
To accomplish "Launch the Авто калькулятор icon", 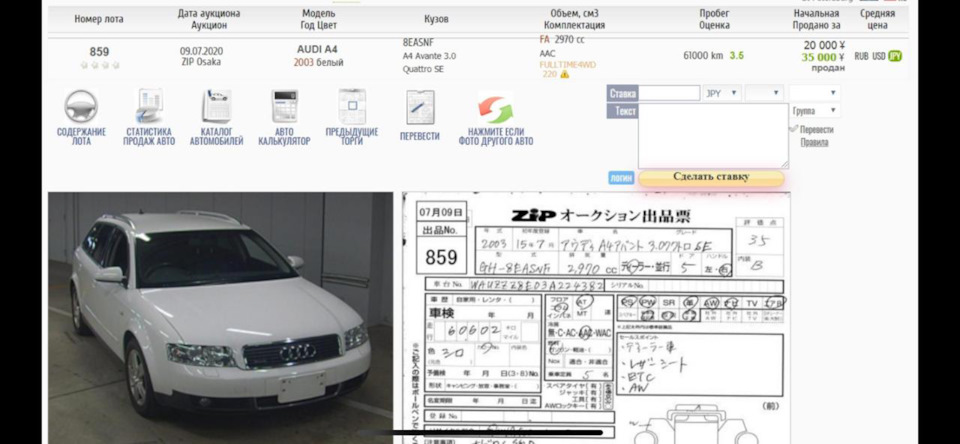I will coord(284,107).
